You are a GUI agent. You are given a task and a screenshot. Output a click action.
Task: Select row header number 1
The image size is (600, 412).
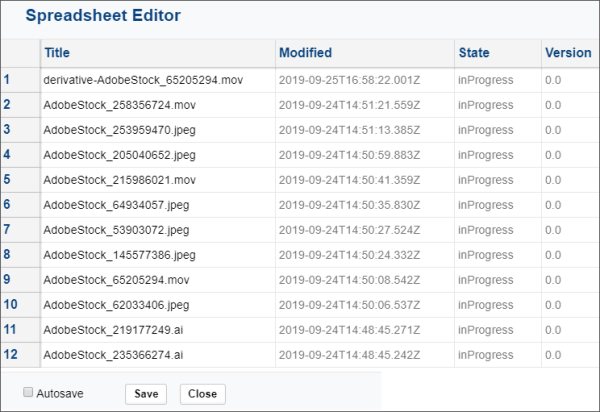[x=20, y=80]
